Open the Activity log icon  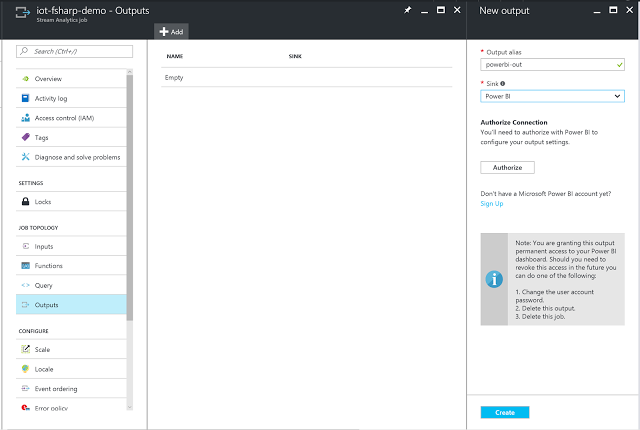25,99
